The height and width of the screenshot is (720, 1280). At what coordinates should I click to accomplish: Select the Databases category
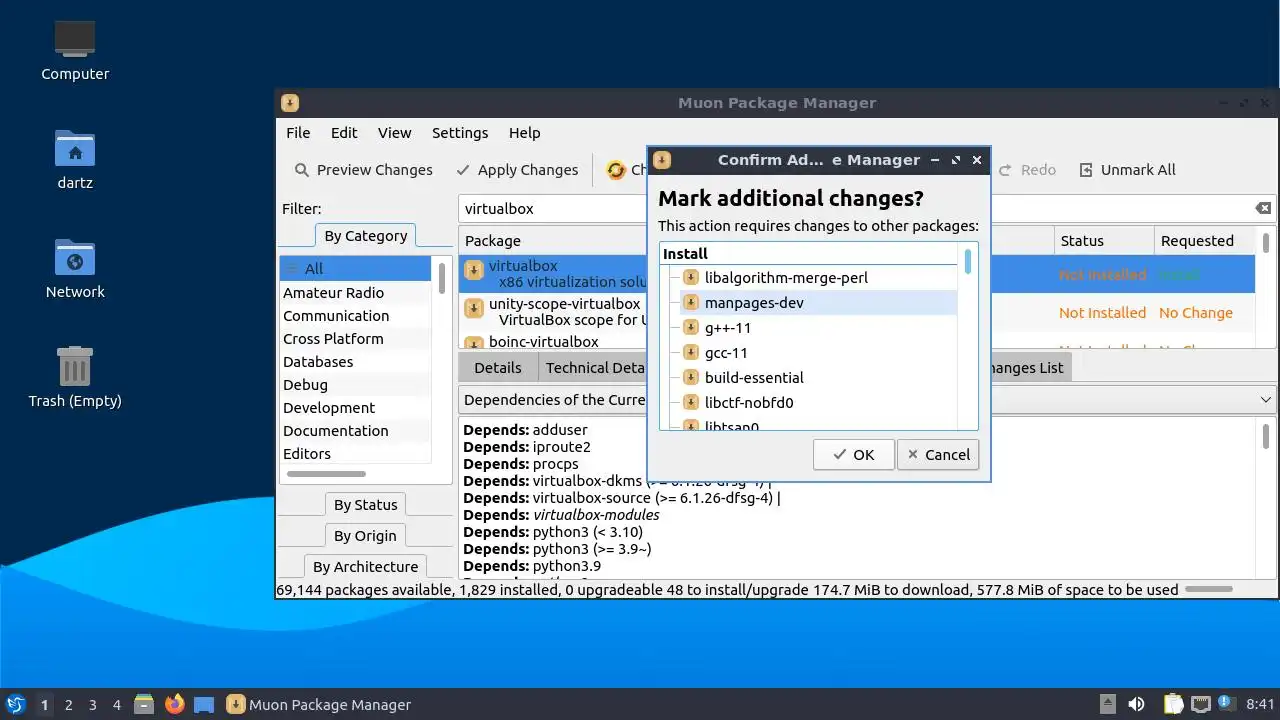click(355, 362)
